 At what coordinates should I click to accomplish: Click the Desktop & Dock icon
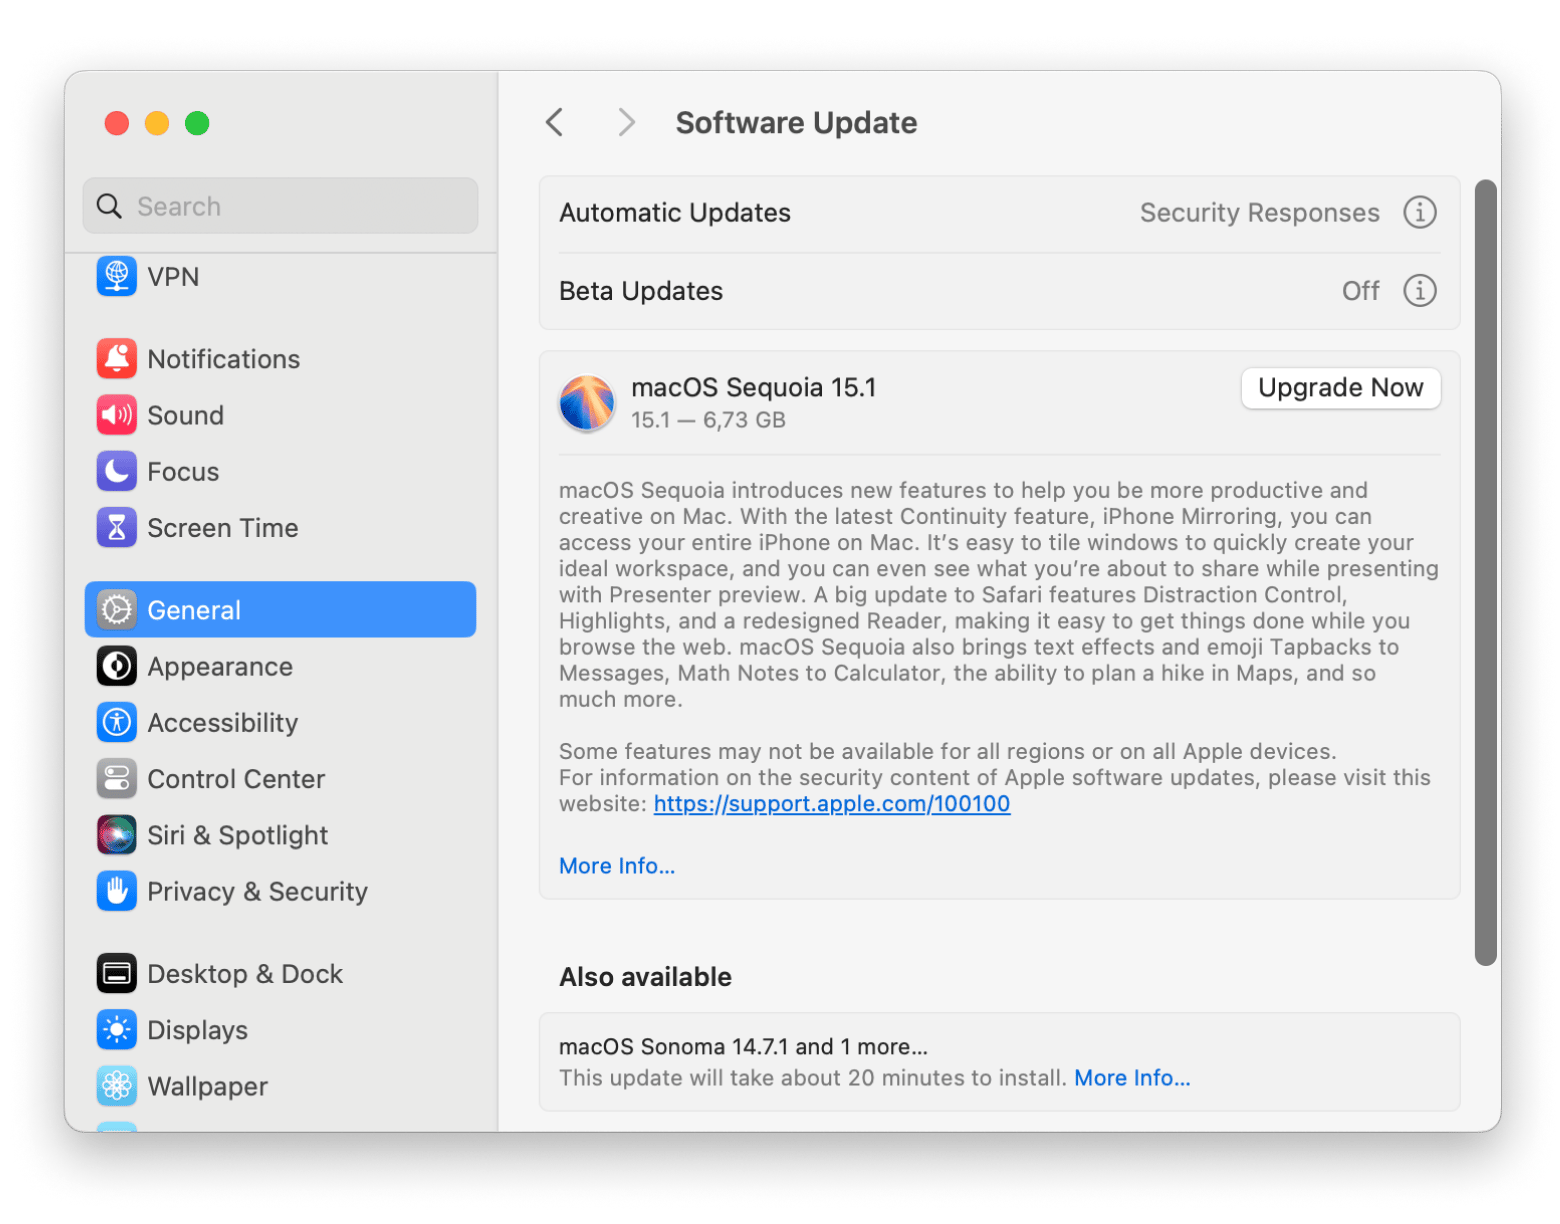pos(116,973)
